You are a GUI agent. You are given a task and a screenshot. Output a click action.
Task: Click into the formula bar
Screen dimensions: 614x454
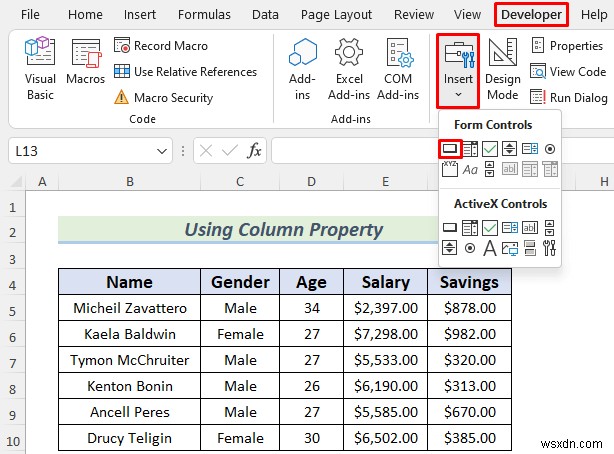[x=354, y=150]
